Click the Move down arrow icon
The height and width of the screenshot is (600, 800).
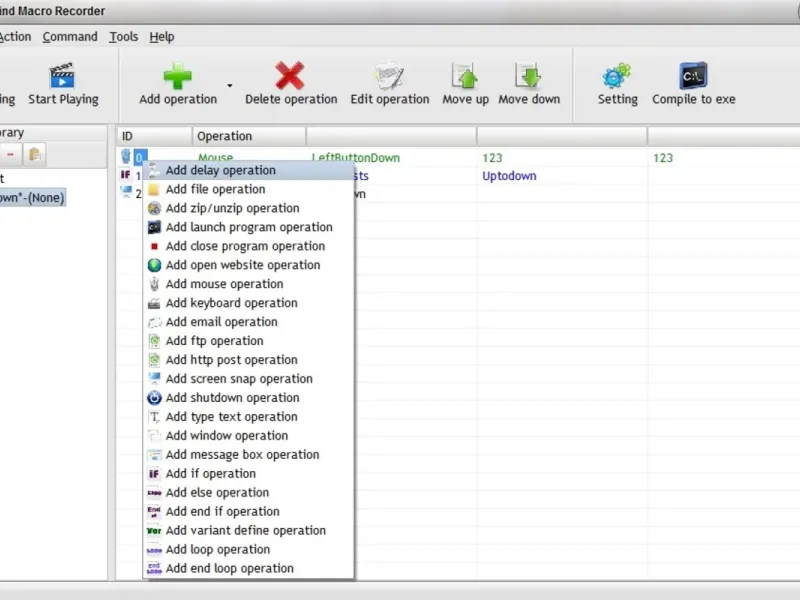click(529, 76)
